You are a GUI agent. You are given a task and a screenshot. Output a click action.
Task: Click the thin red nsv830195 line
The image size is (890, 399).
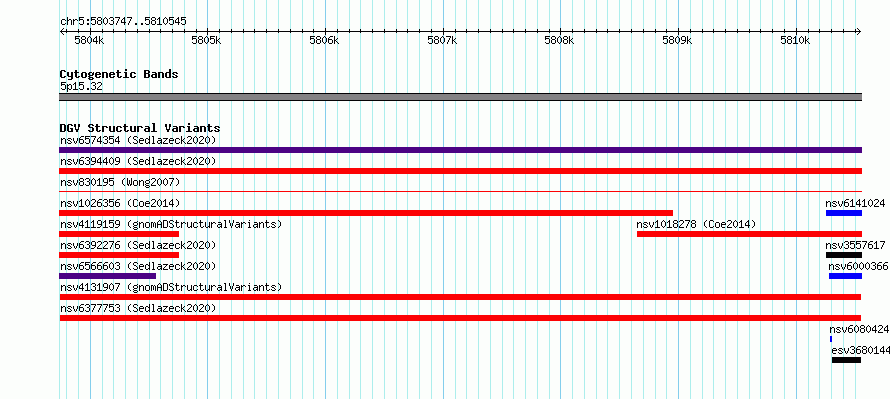(x=460, y=192)
